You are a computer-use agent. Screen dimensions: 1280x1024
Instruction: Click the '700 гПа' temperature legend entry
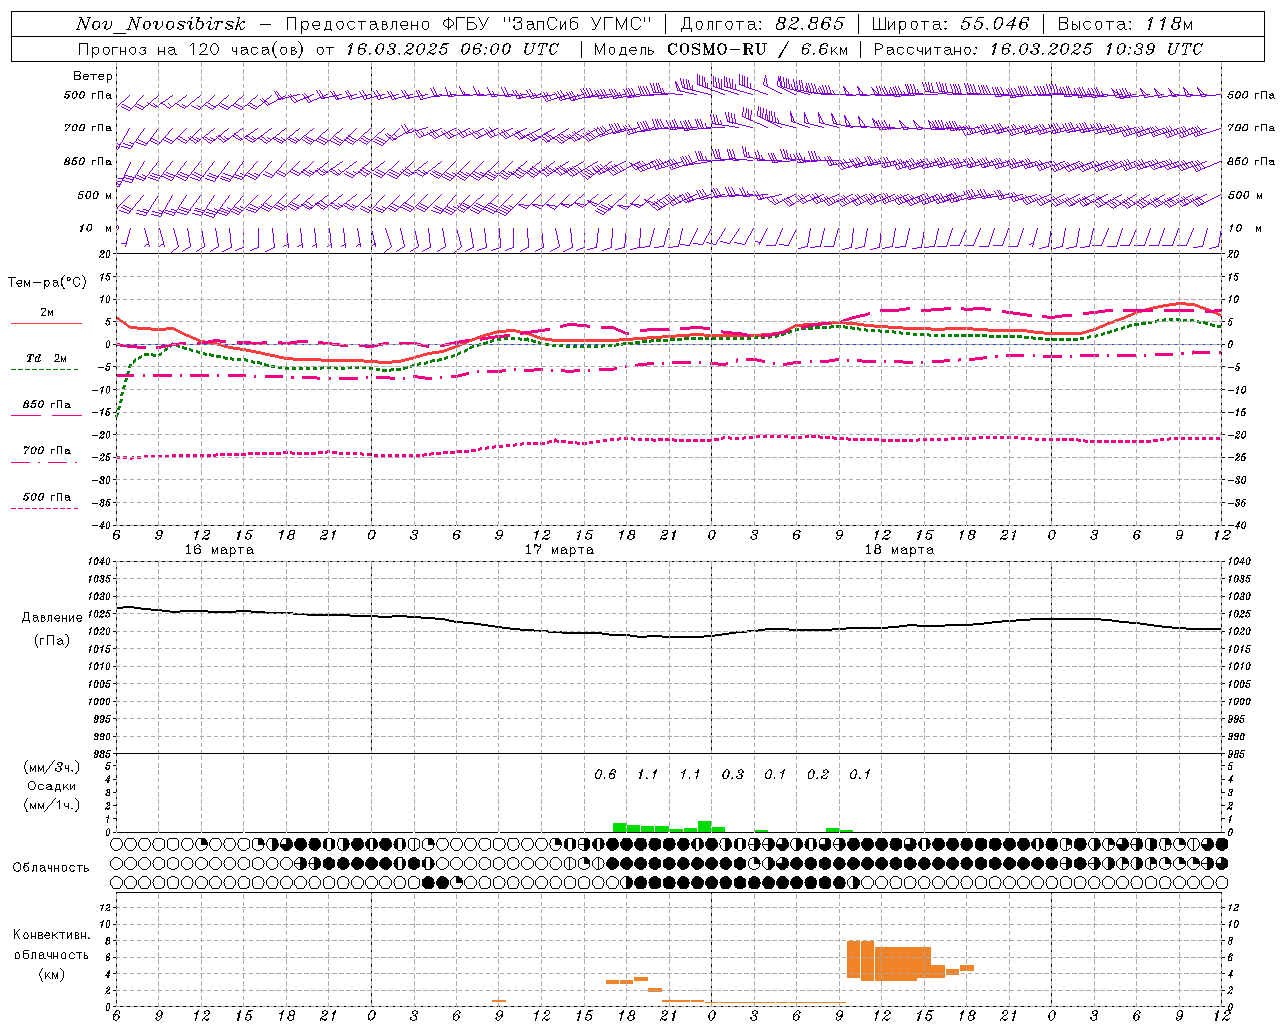pyautogui.click(x=47, y=451)
